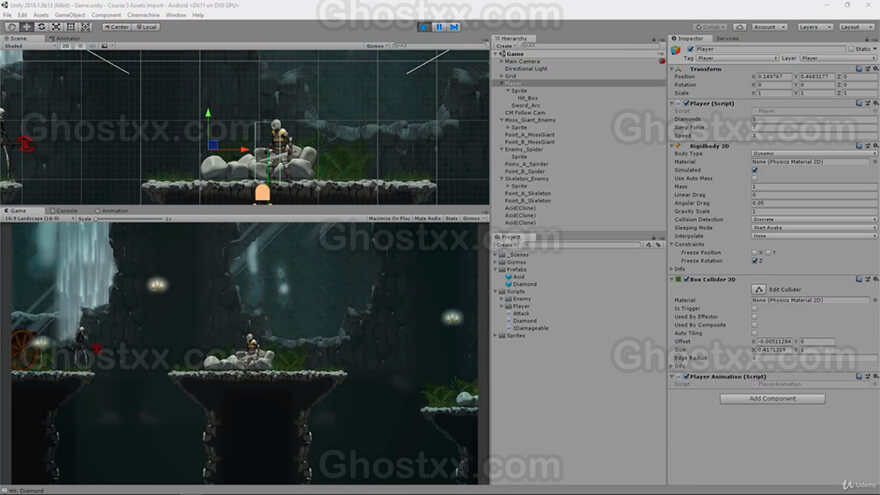Filter Project search by type icon

tap(648, 245)
